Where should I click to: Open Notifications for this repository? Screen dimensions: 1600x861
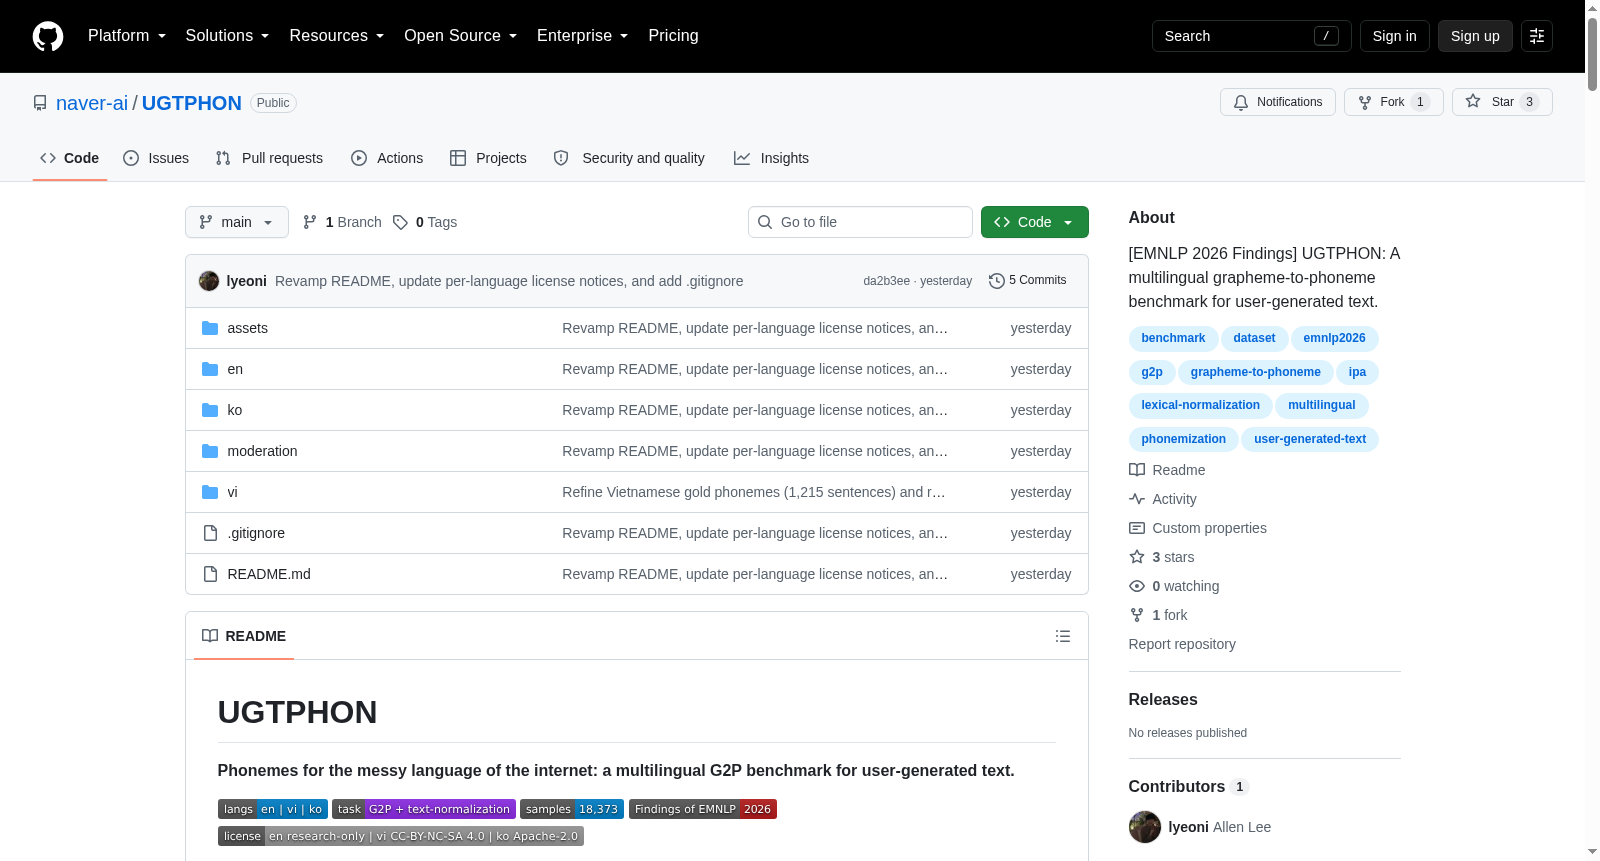point(1278,102)
